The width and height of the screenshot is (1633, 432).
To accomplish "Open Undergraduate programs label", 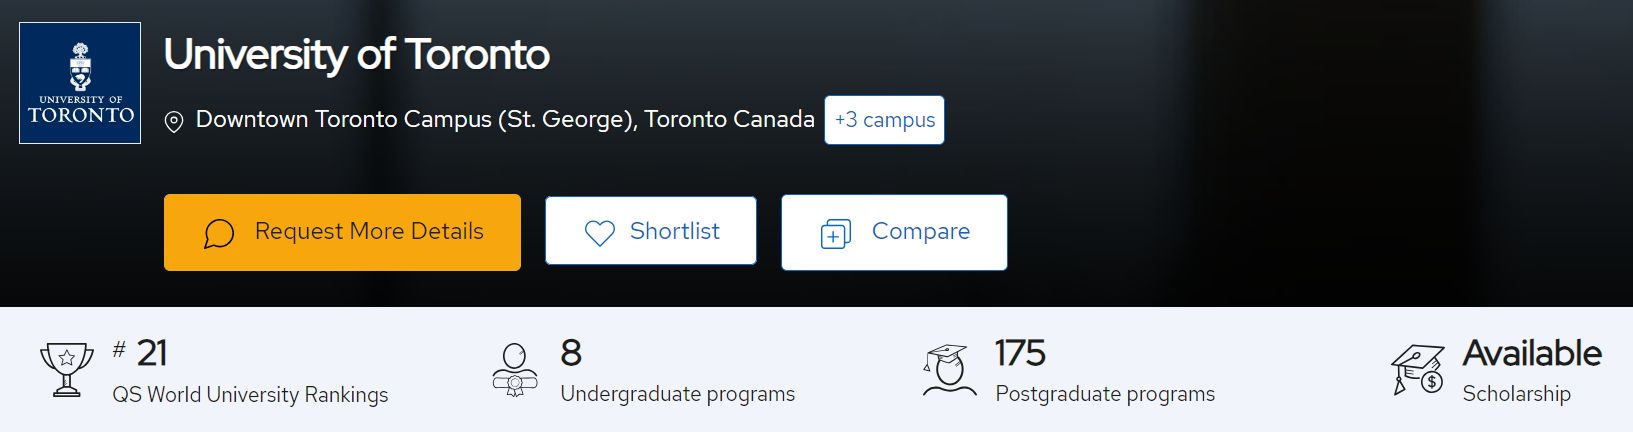I will [678, 394].
